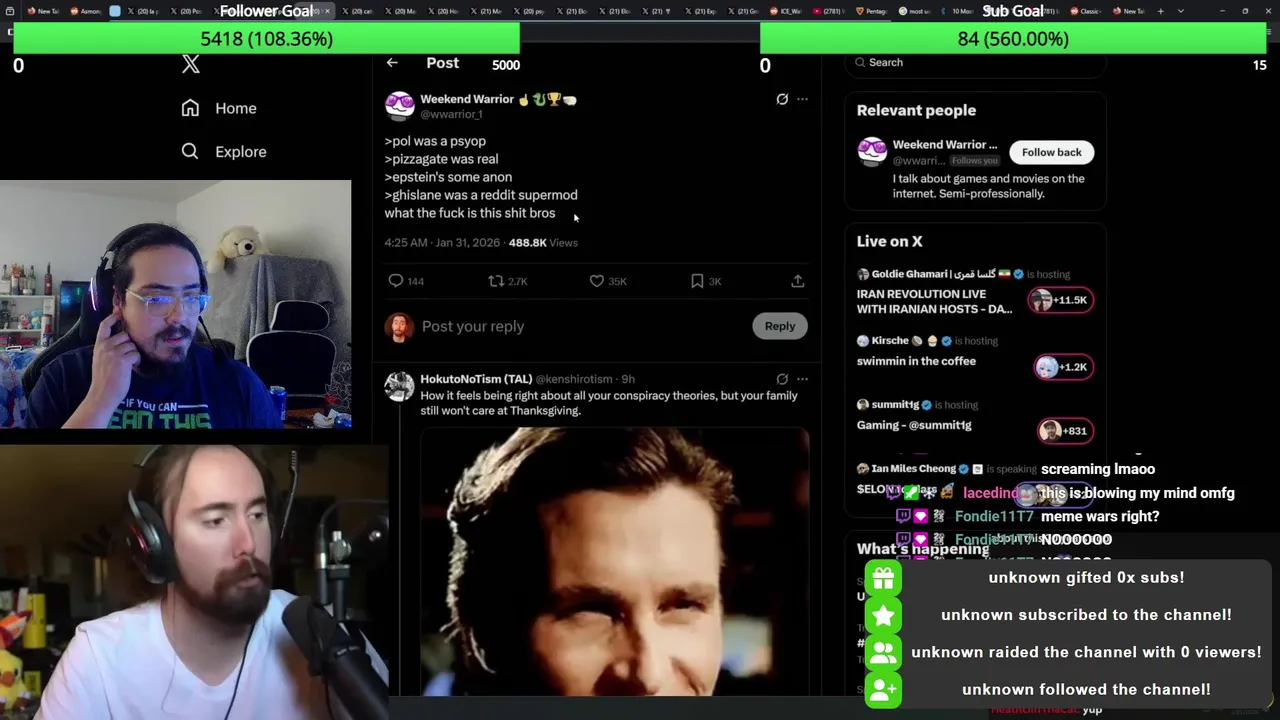Open the Gaming - @summit1g broadcast
The image size is (1280, 720).
coord(914,425)
